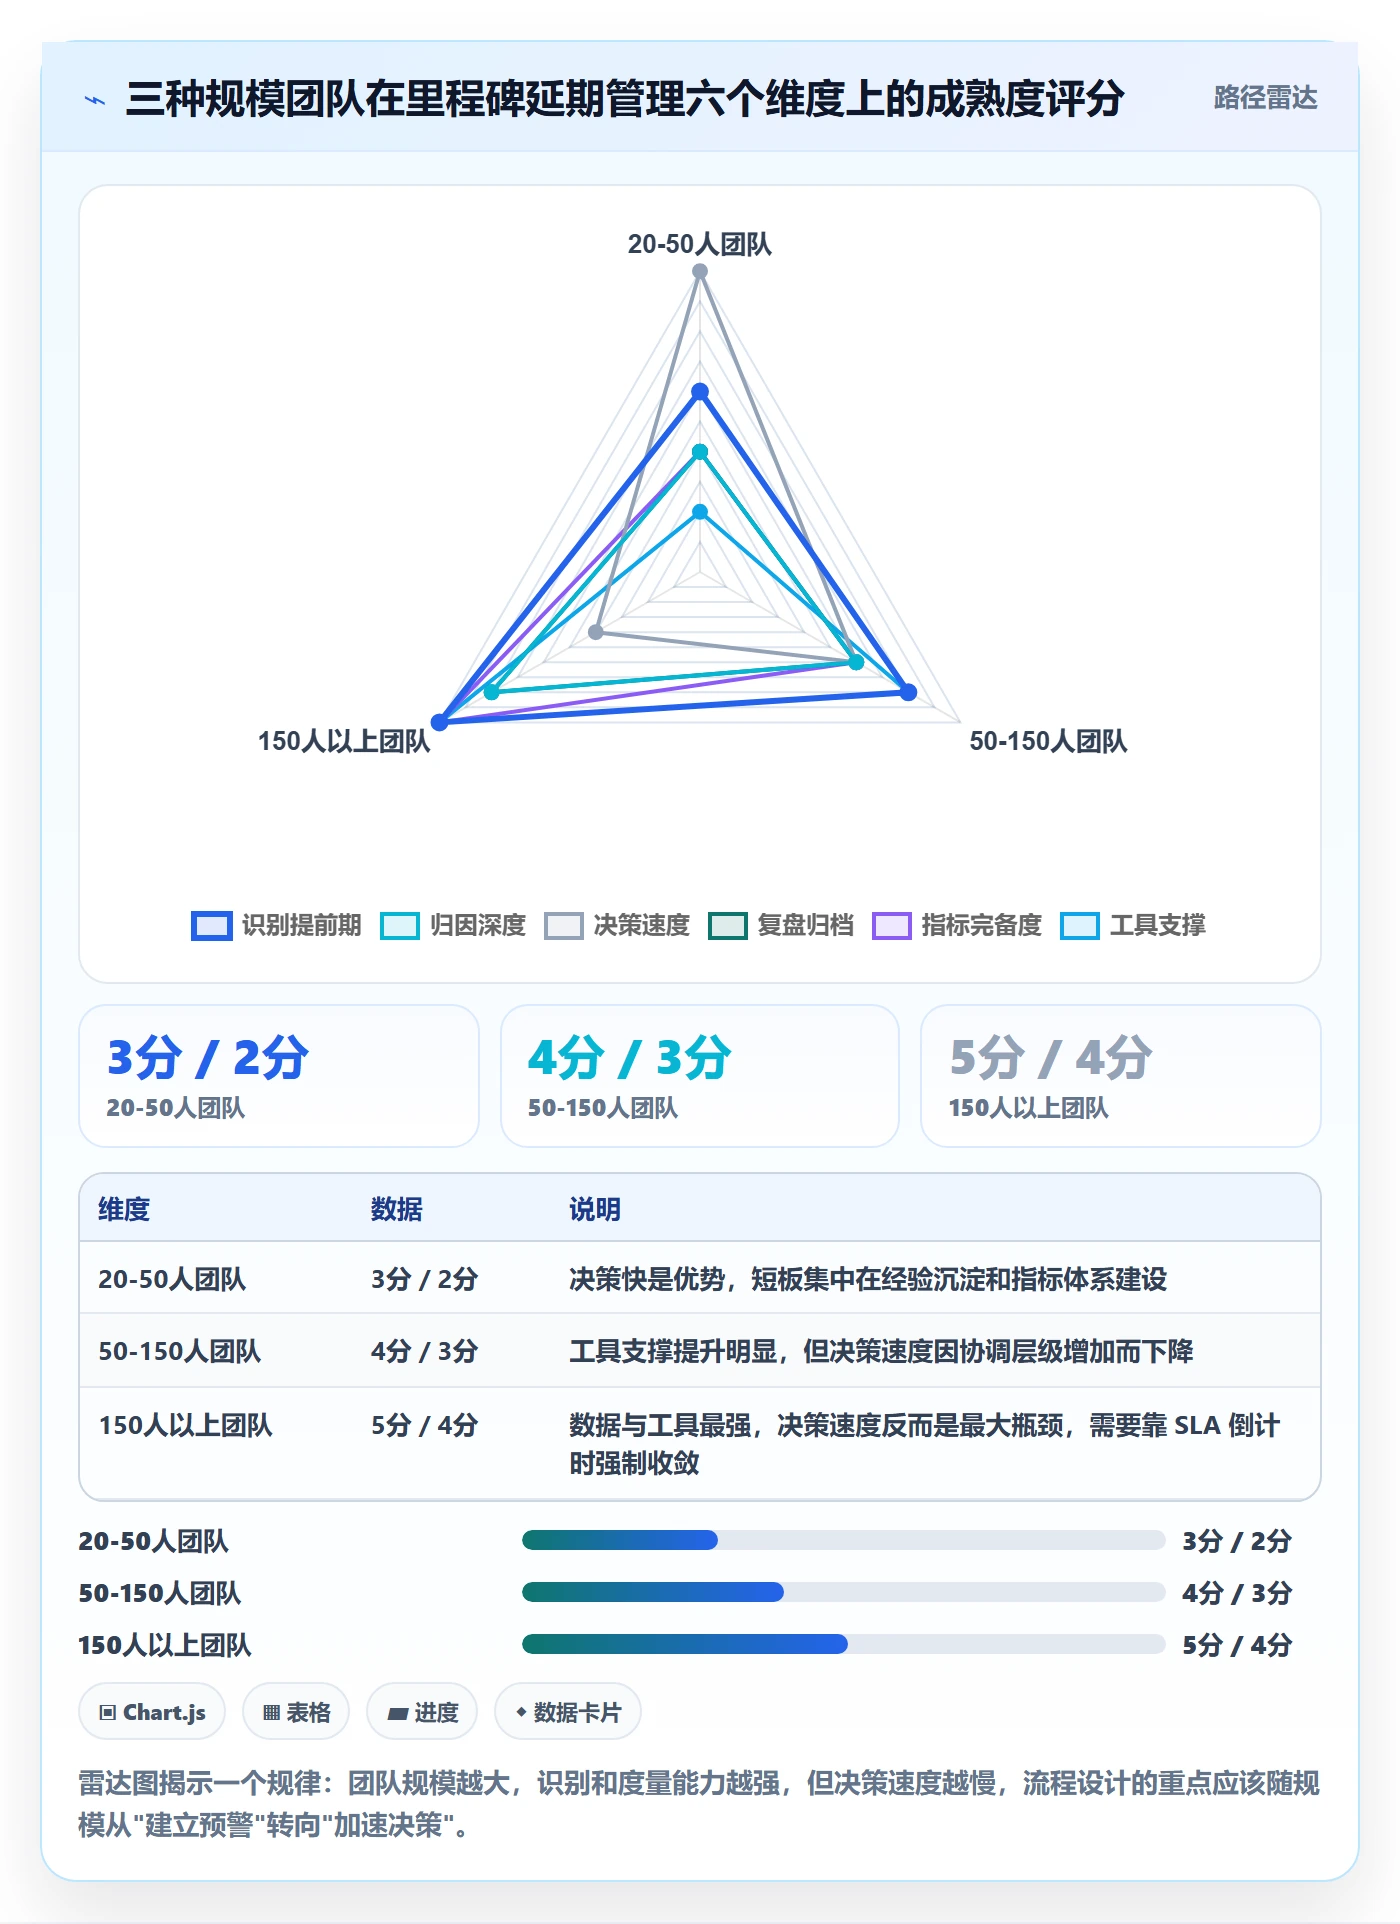Click the 20-50人团队 progress bar
This screenshot has width=1400, height=1924.
coord(843,1540)
